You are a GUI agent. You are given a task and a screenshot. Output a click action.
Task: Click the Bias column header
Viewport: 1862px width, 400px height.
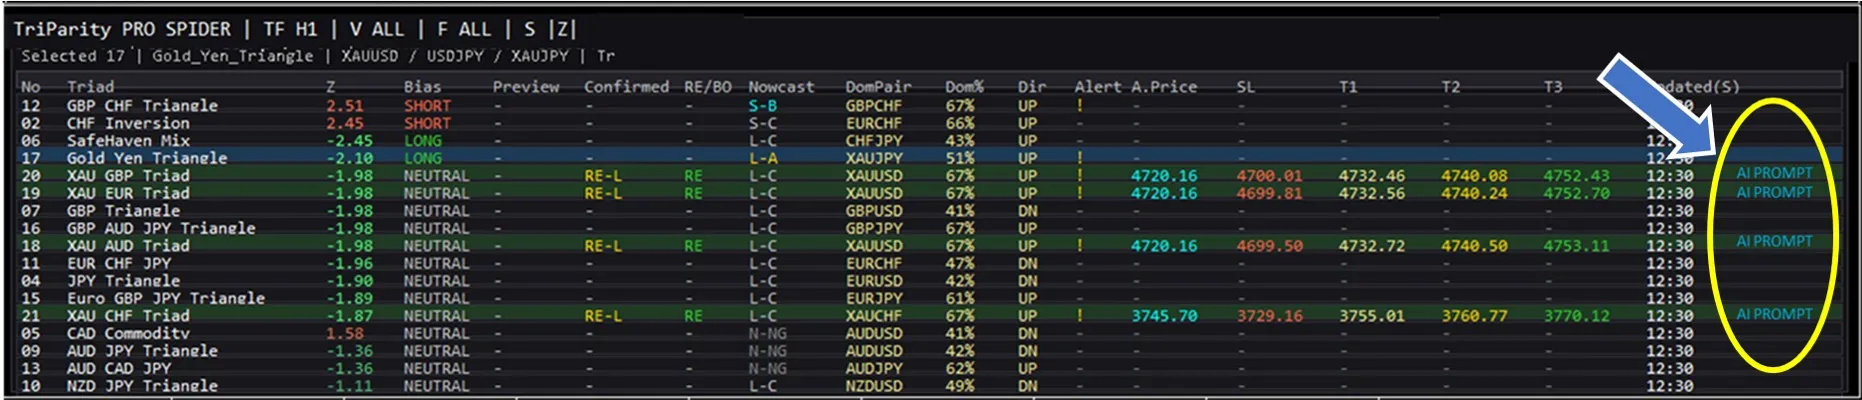(x=422, y=87)
